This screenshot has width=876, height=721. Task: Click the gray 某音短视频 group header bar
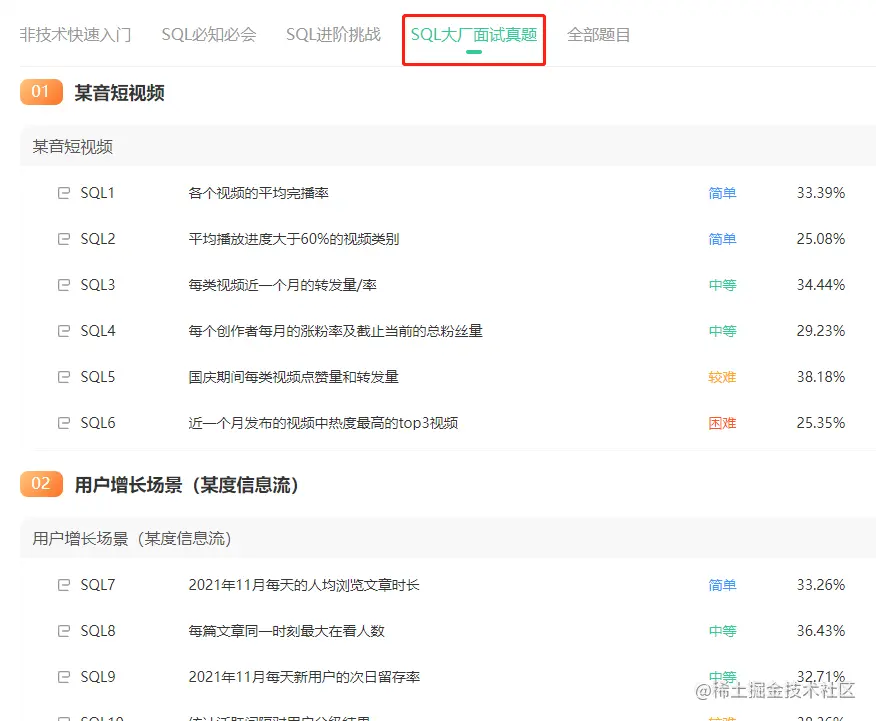(447, 146)
